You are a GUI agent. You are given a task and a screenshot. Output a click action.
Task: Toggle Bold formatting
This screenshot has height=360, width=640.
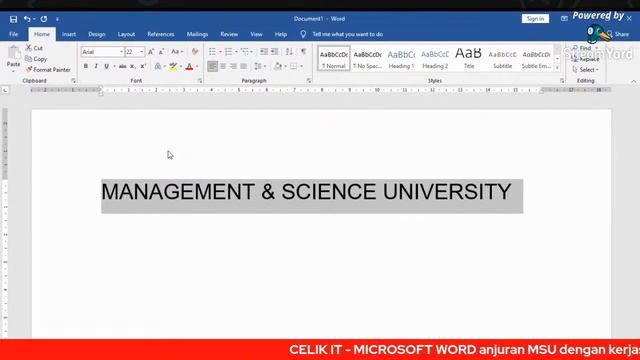86,66
